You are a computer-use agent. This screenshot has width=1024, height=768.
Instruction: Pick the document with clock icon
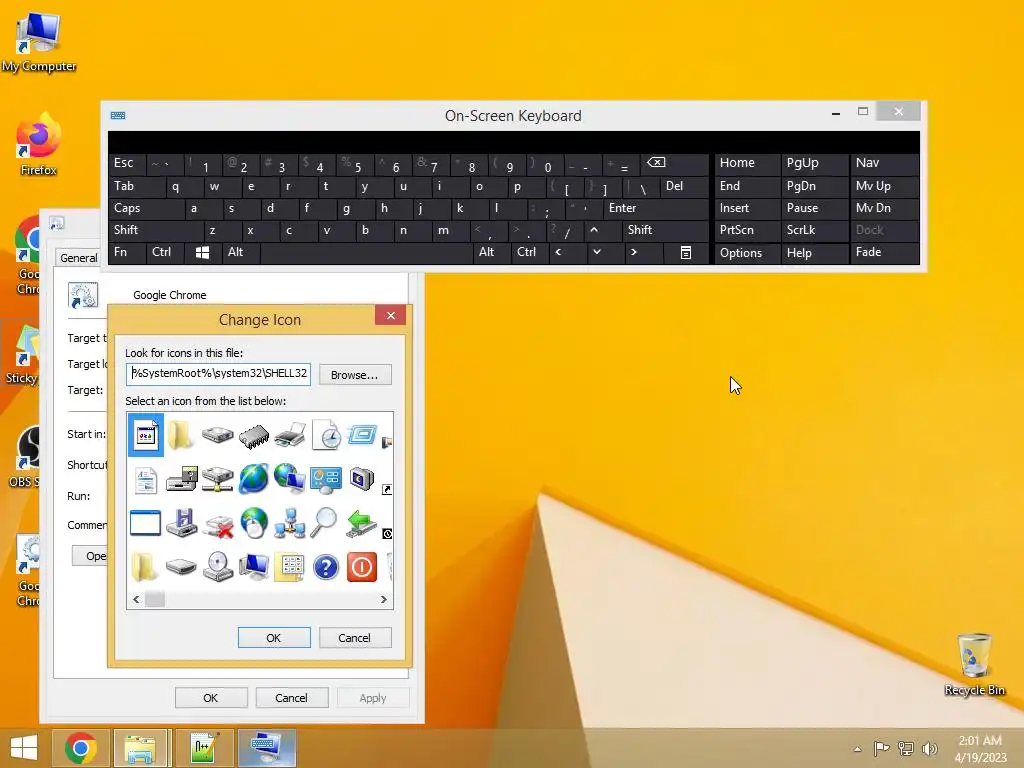click(326, 435)
